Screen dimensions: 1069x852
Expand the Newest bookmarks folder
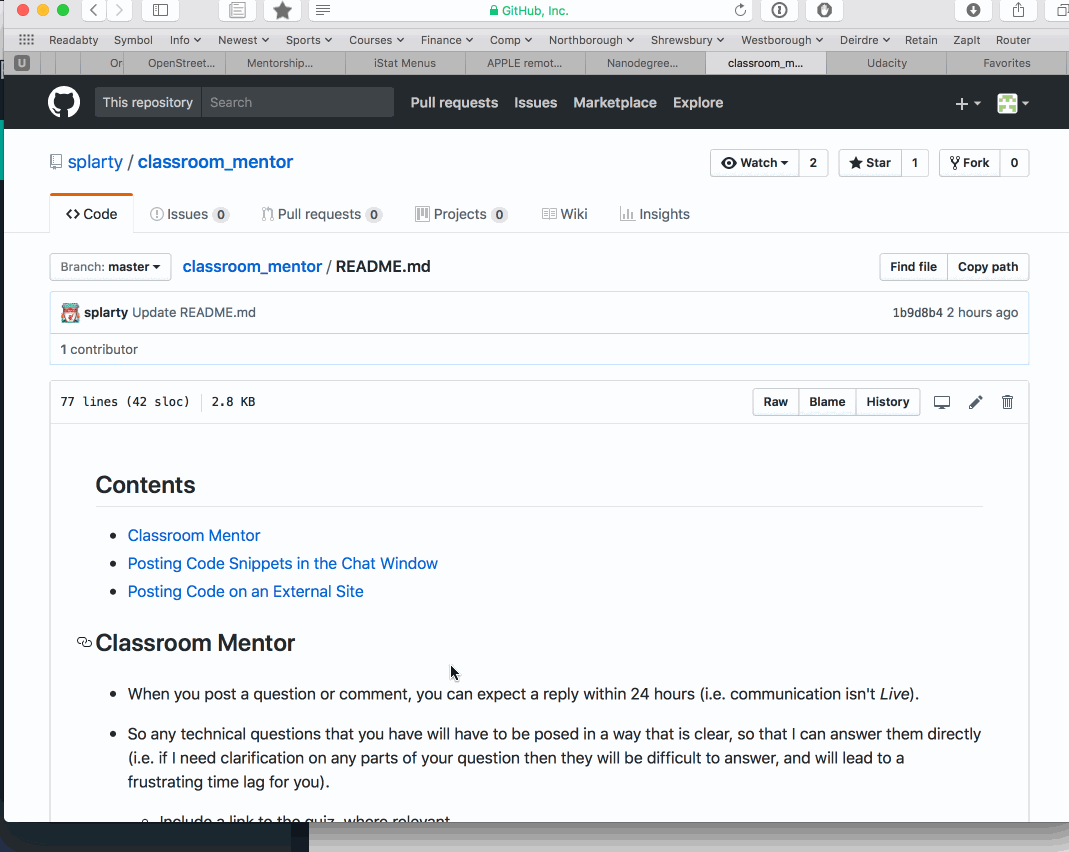coord(243,40)
